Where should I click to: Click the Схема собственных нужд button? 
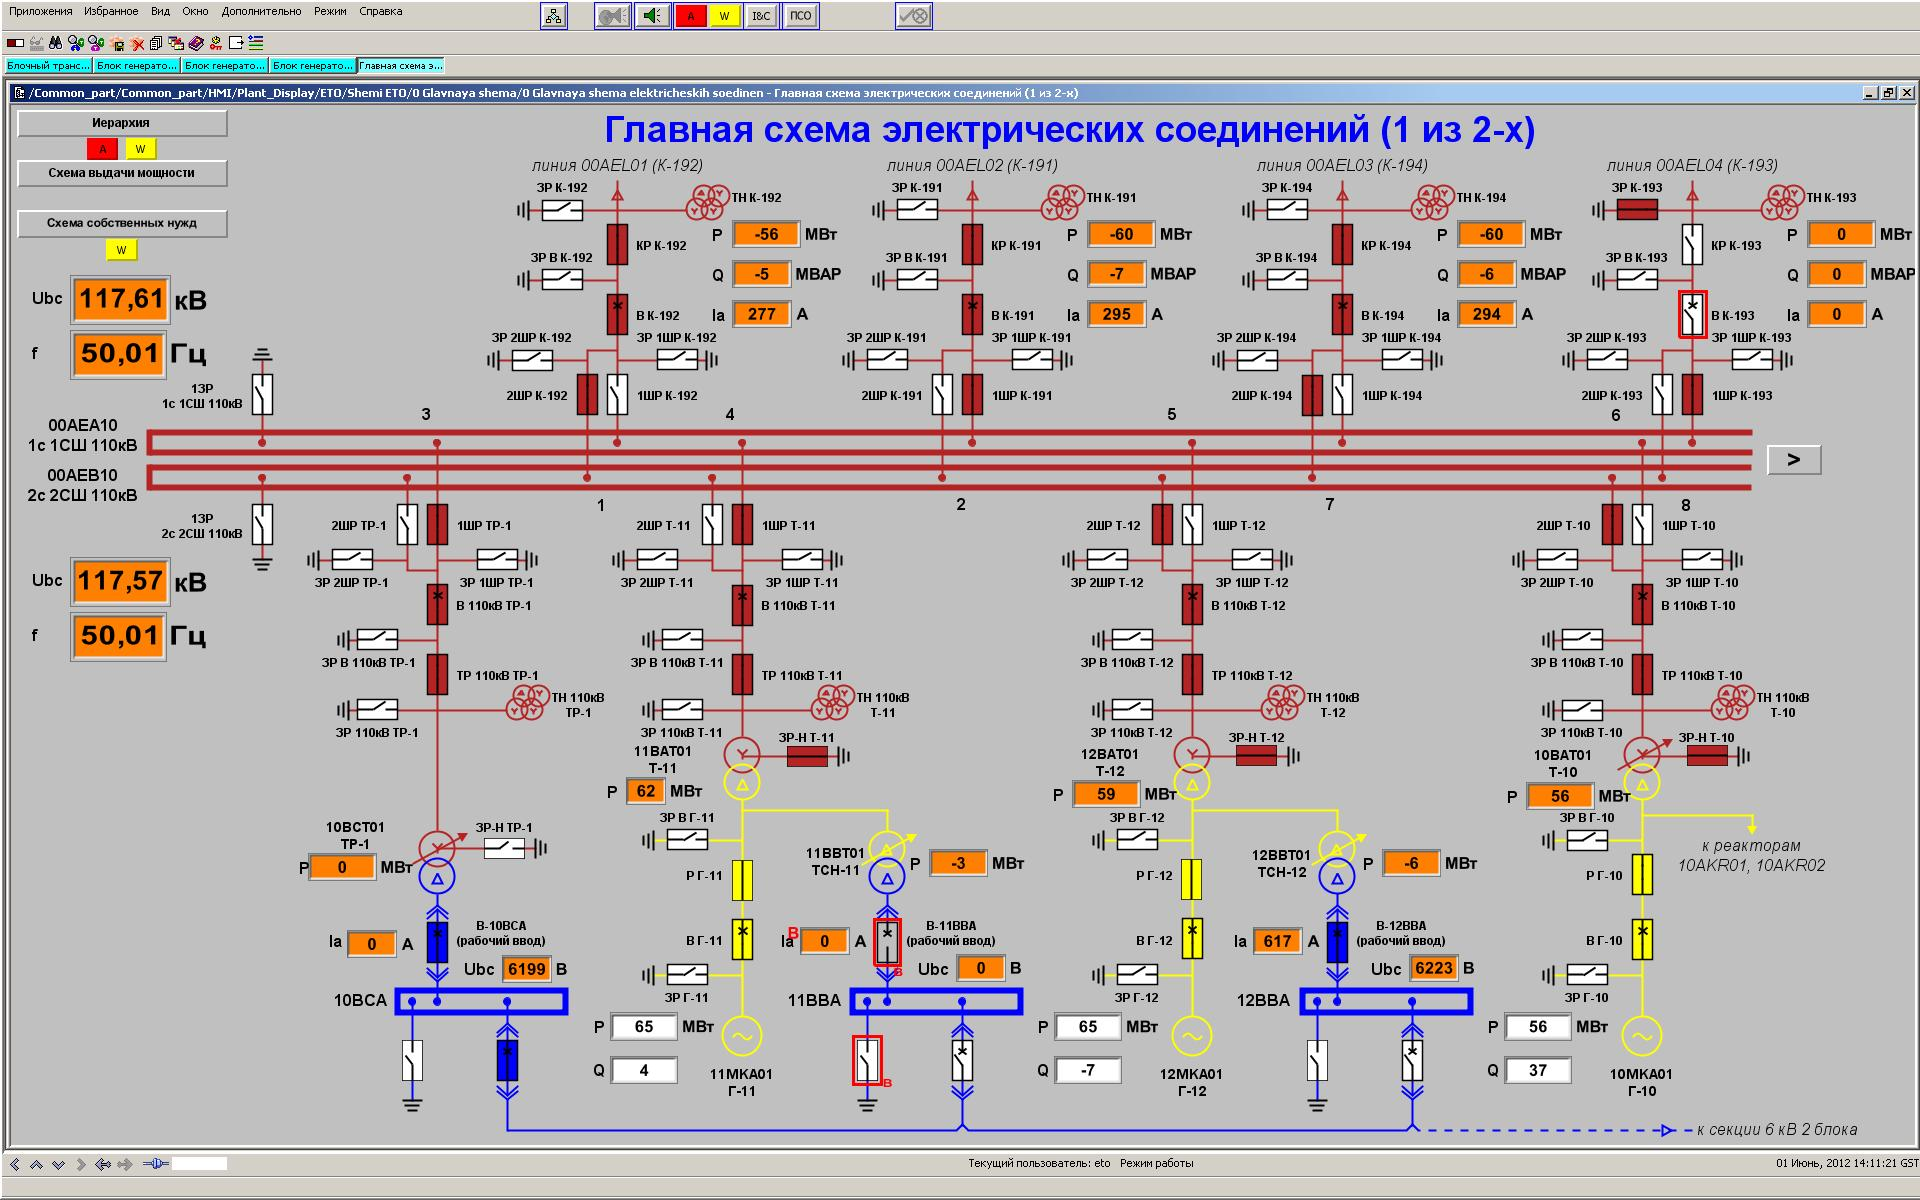coord(122,223)
